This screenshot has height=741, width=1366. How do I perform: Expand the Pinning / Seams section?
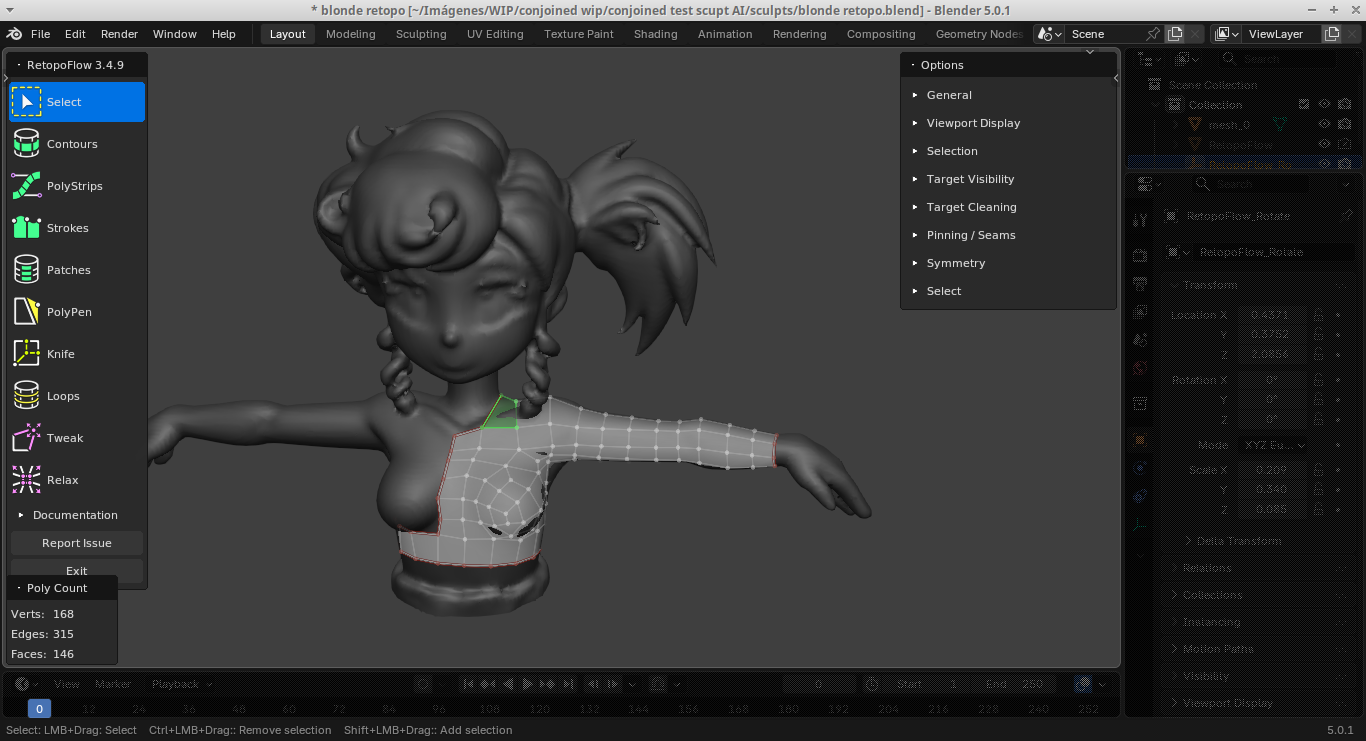point(1008,235)
